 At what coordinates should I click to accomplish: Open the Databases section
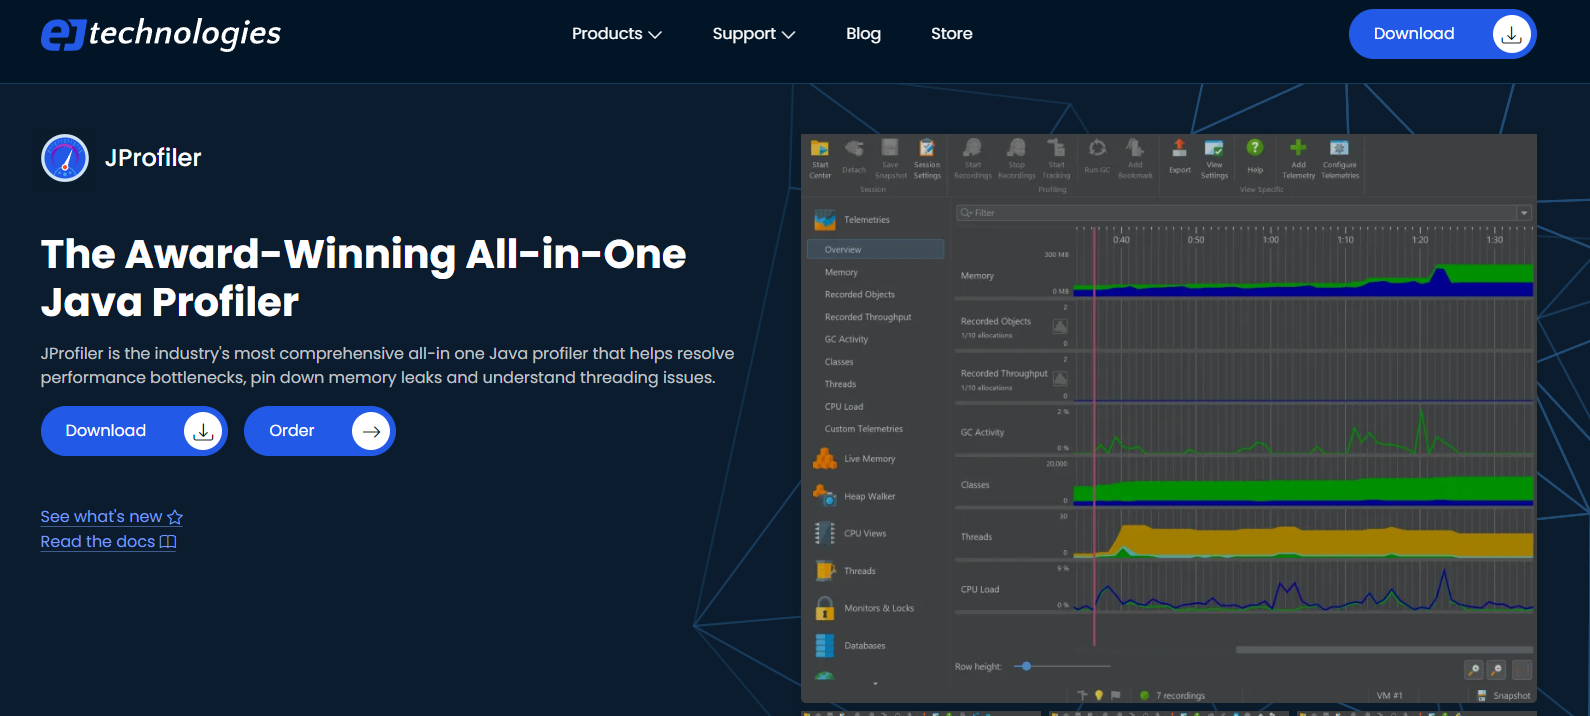click(851, 646)
